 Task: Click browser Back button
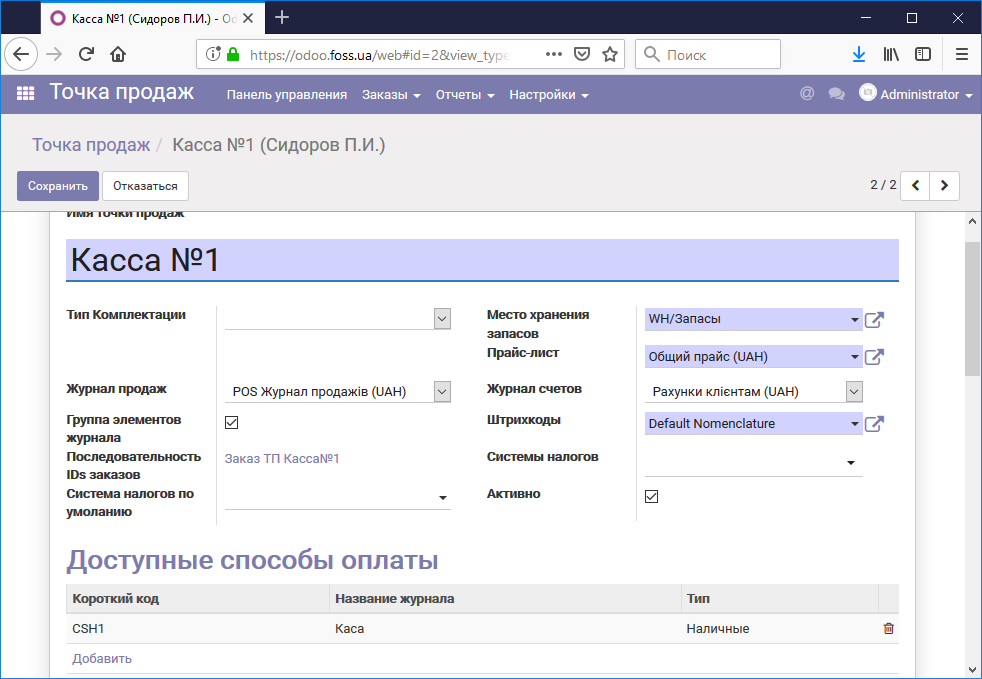(21, 54)
